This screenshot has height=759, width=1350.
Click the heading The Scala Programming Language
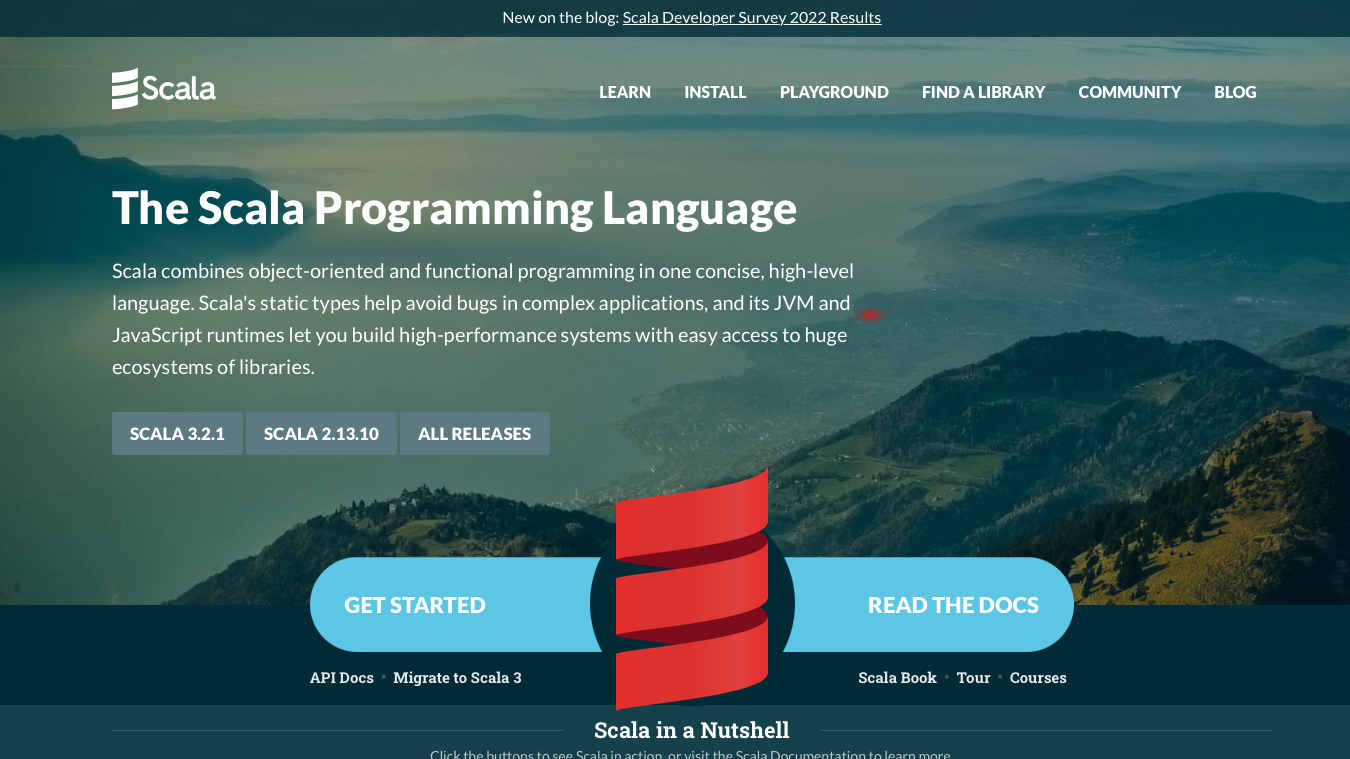click(455, 208)
